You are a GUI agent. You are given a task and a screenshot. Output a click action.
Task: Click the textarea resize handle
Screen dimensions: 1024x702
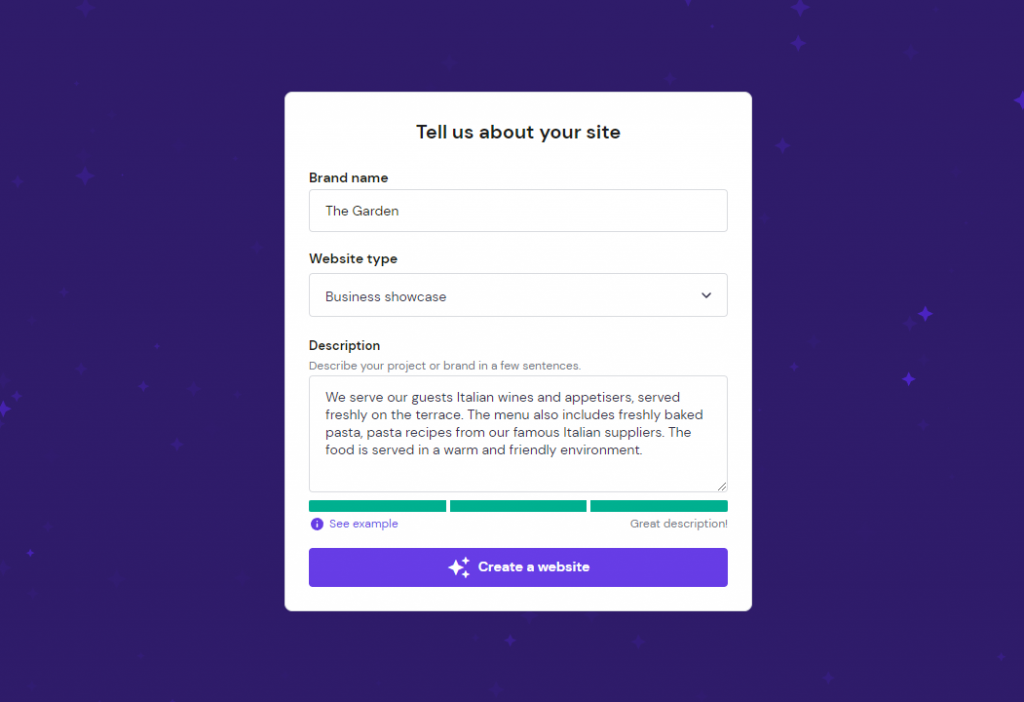722,485
